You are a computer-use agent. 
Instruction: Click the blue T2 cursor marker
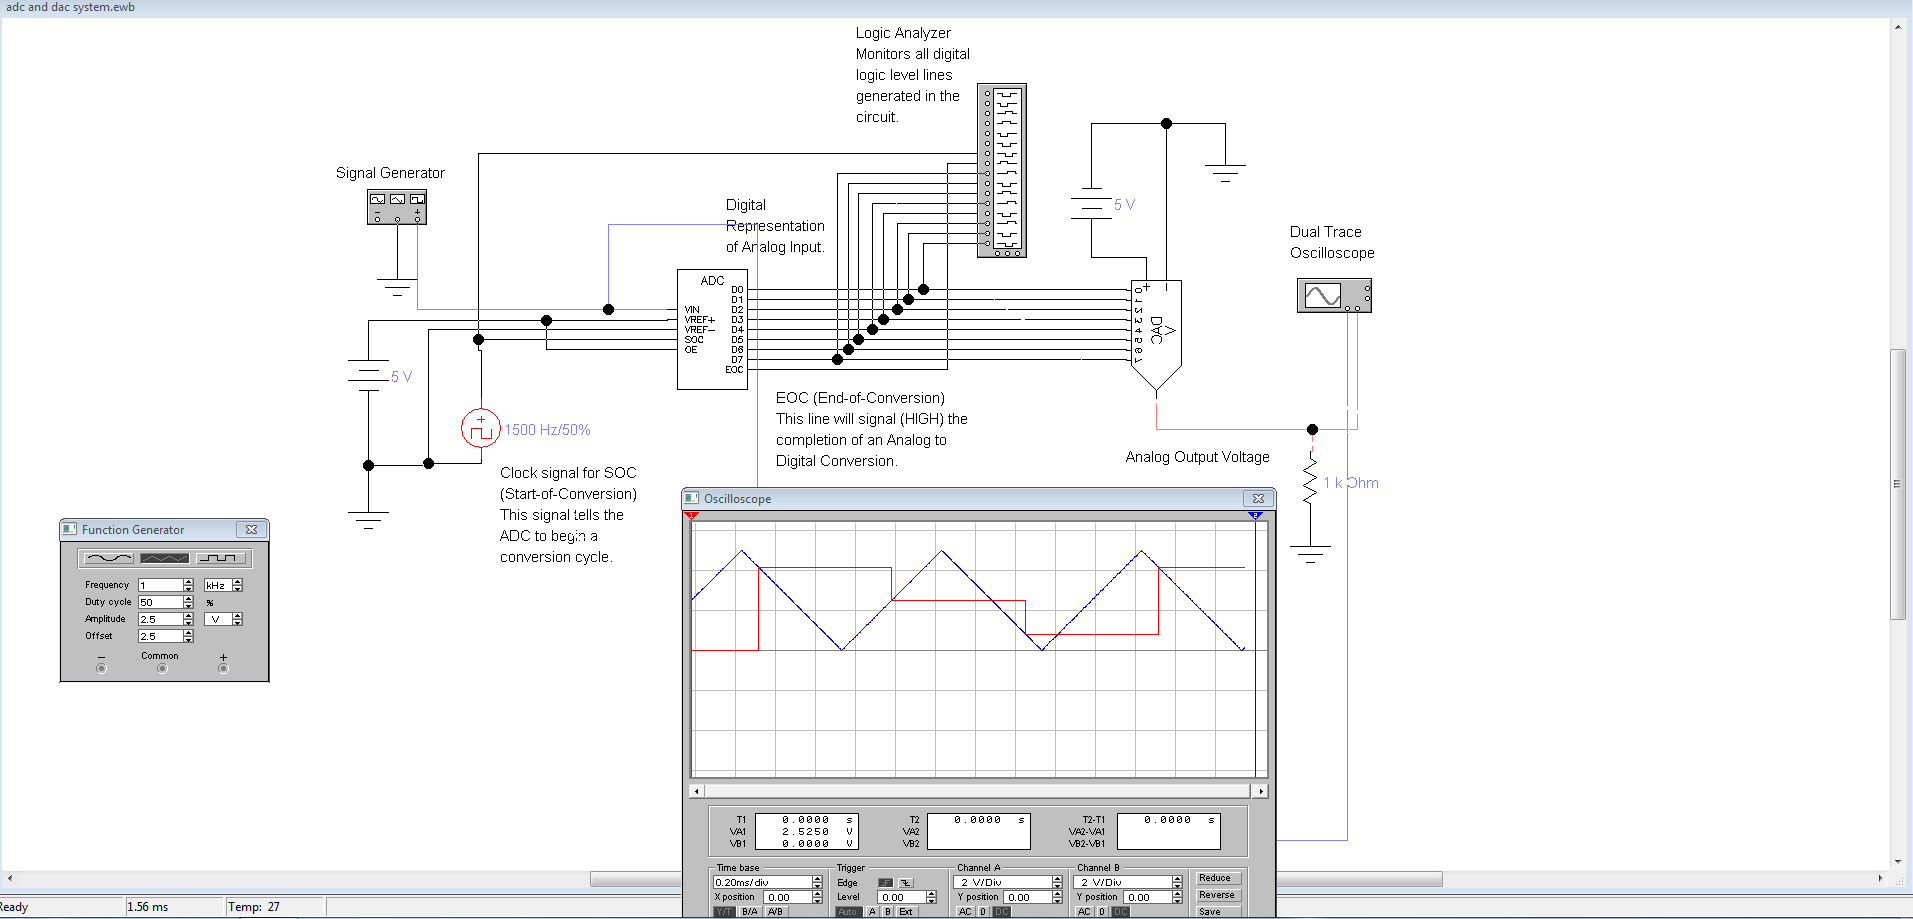pyautogui.click(x=1255, y=516)
